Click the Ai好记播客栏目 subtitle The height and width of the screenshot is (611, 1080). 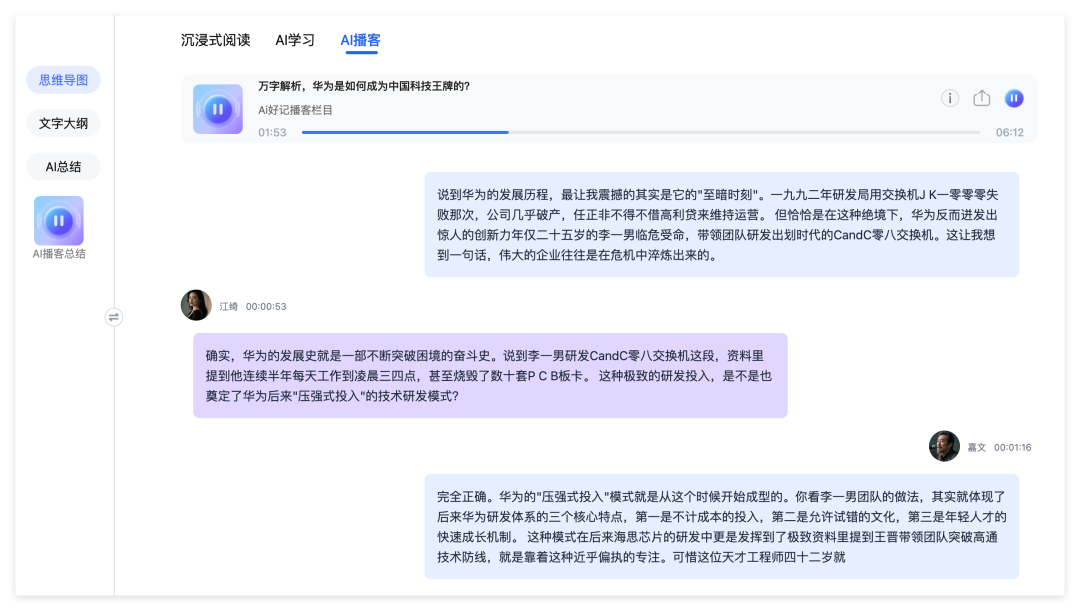295,110
